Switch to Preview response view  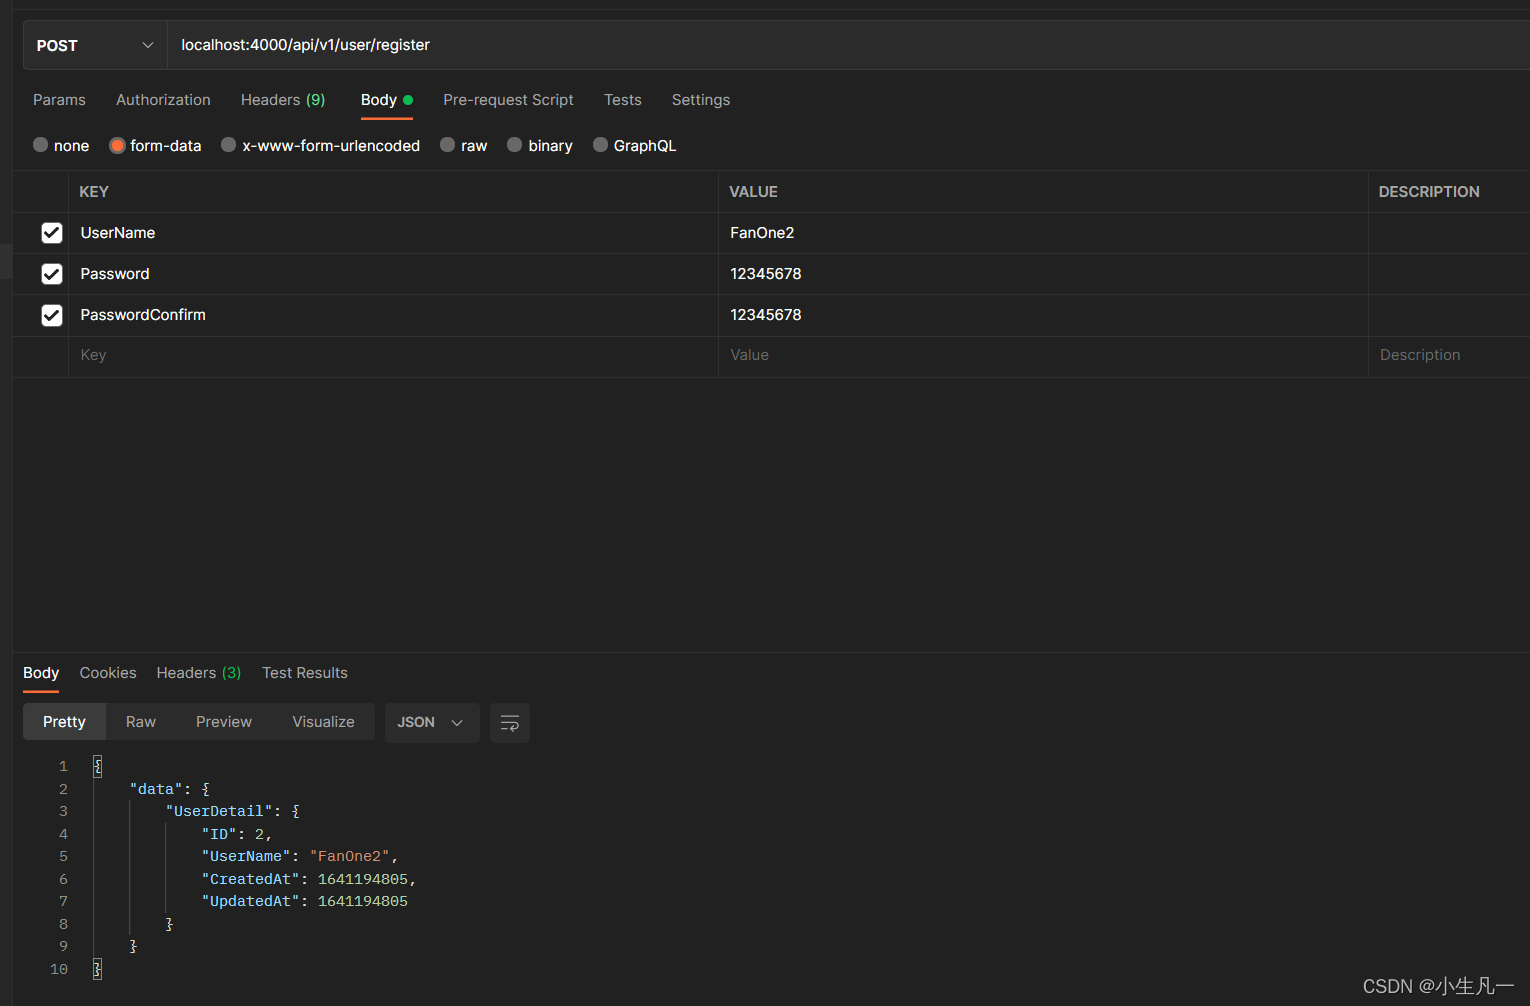coord(224,722)
